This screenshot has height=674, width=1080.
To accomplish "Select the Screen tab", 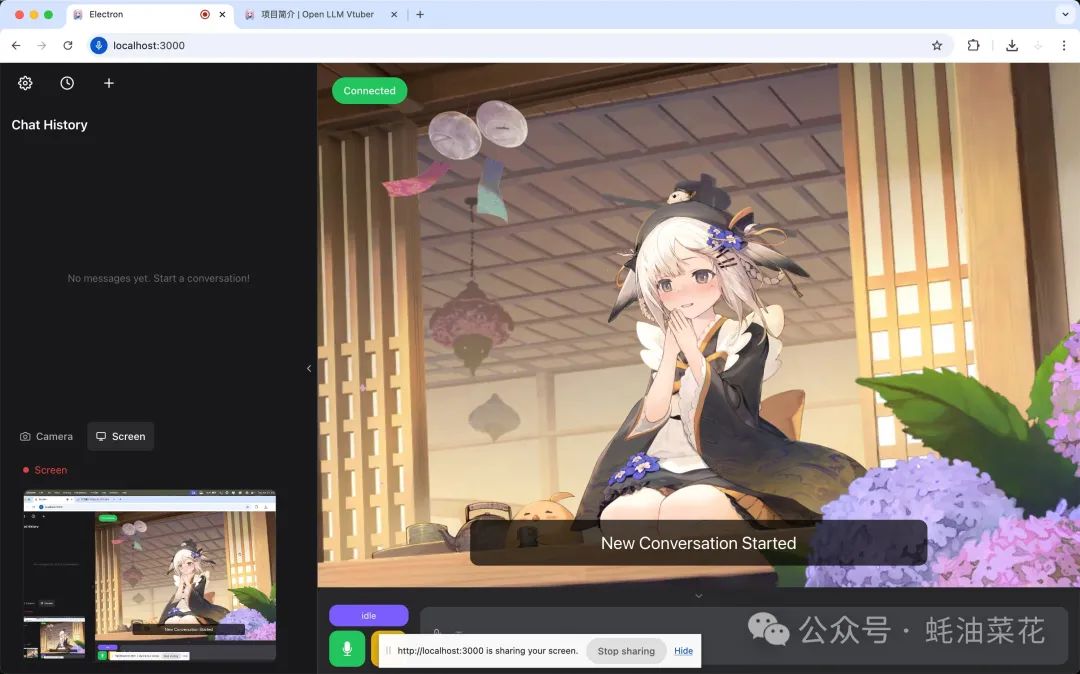I will click(121, 436).
